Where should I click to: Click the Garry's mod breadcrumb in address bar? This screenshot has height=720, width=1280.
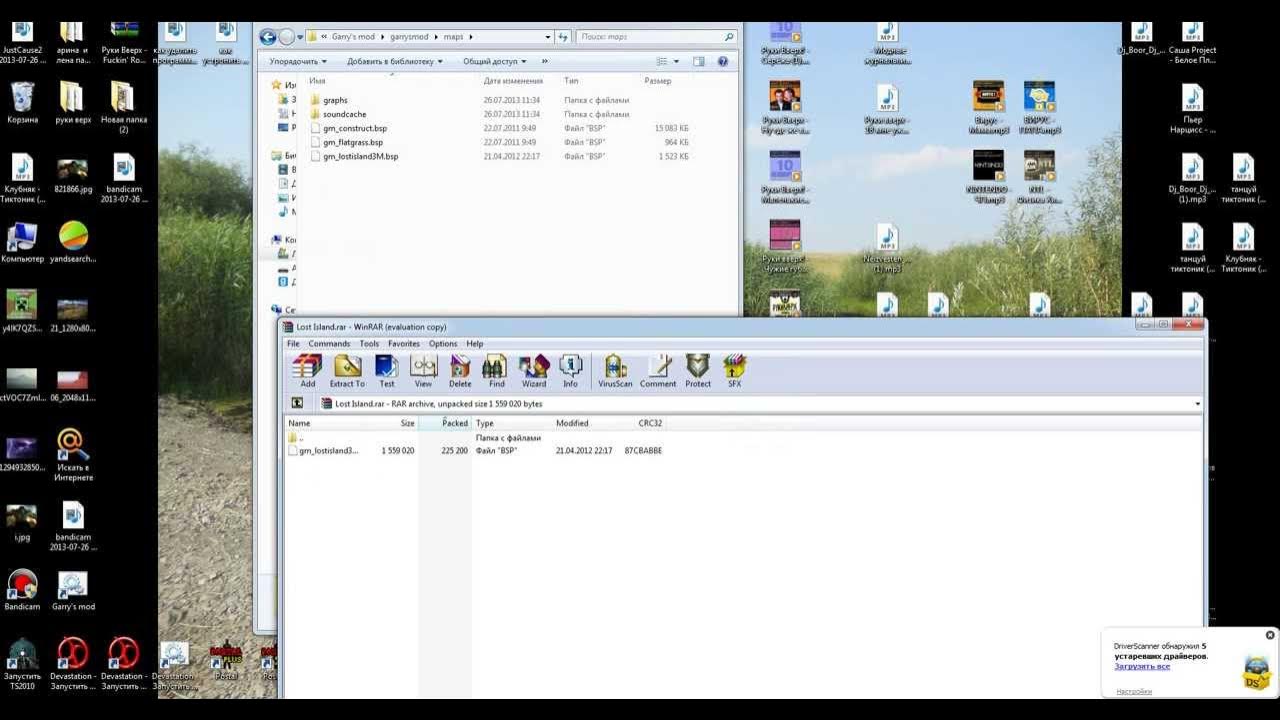353,37
